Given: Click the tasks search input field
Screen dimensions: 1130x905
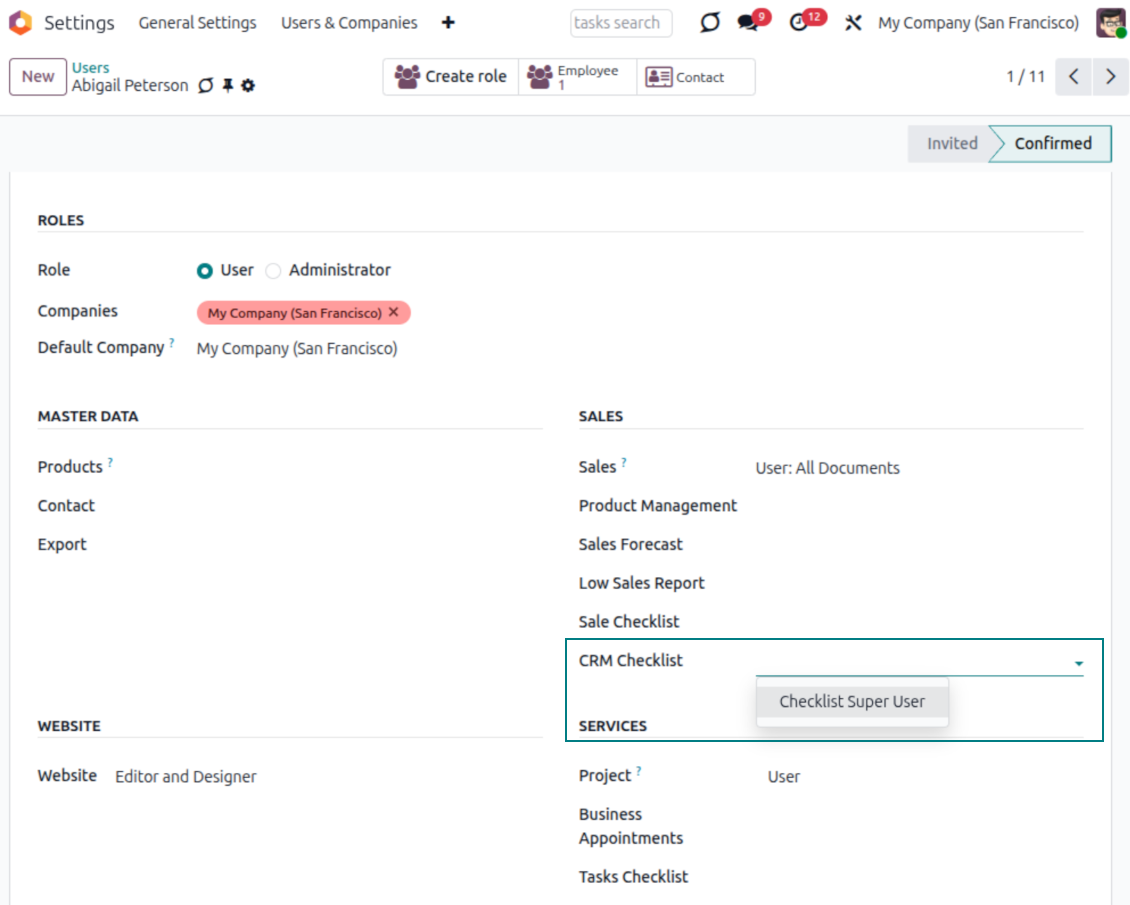Looking at the screenshot, I should pos(620,23).
